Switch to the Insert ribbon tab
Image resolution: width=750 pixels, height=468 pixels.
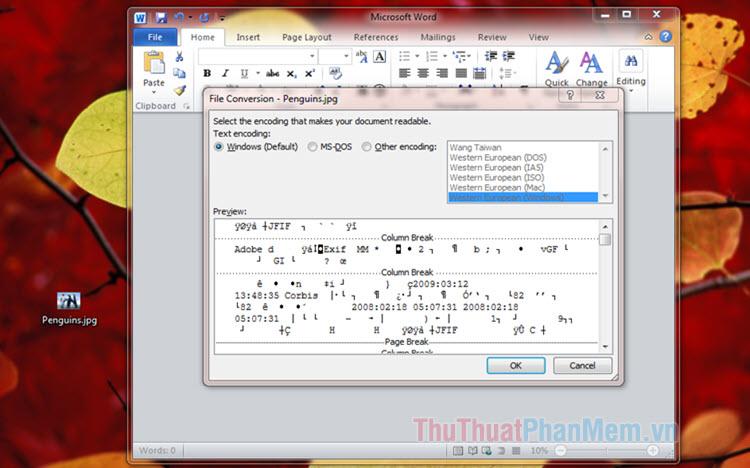[248, 37]
